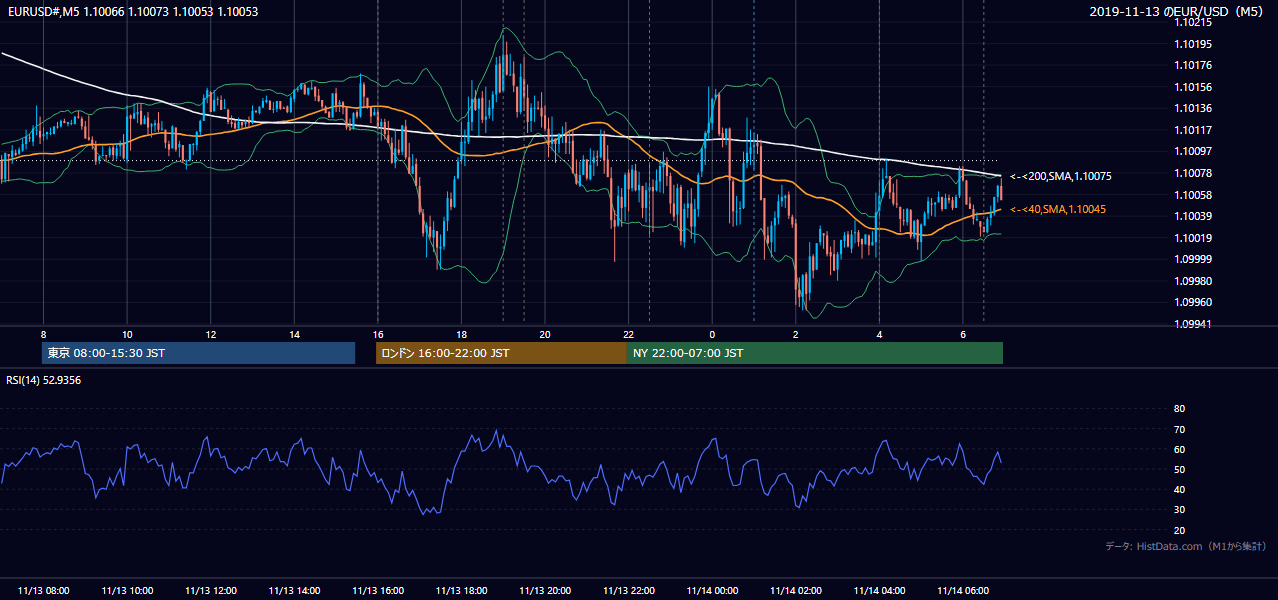Screen dimensions: 1278x600
Task: Click the 11/13 12:00 date label
Action: (x=211, y=591)
